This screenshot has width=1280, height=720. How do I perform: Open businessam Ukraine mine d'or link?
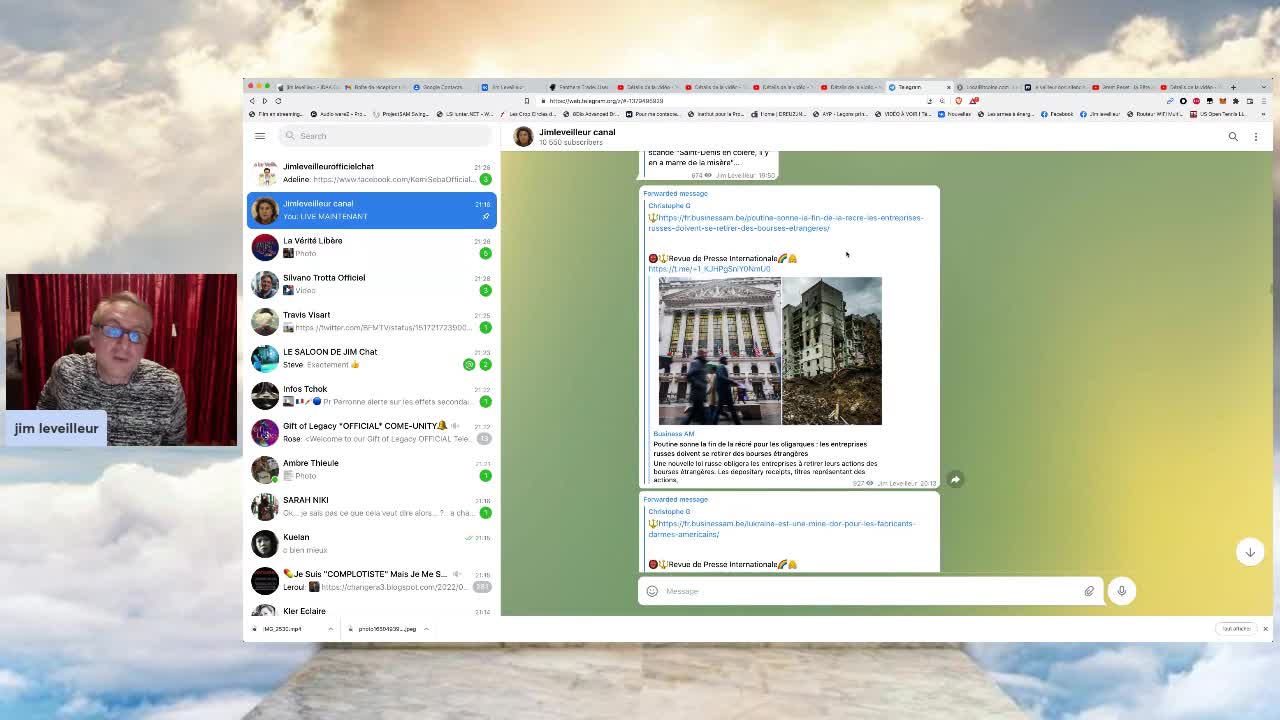point(781,529)
